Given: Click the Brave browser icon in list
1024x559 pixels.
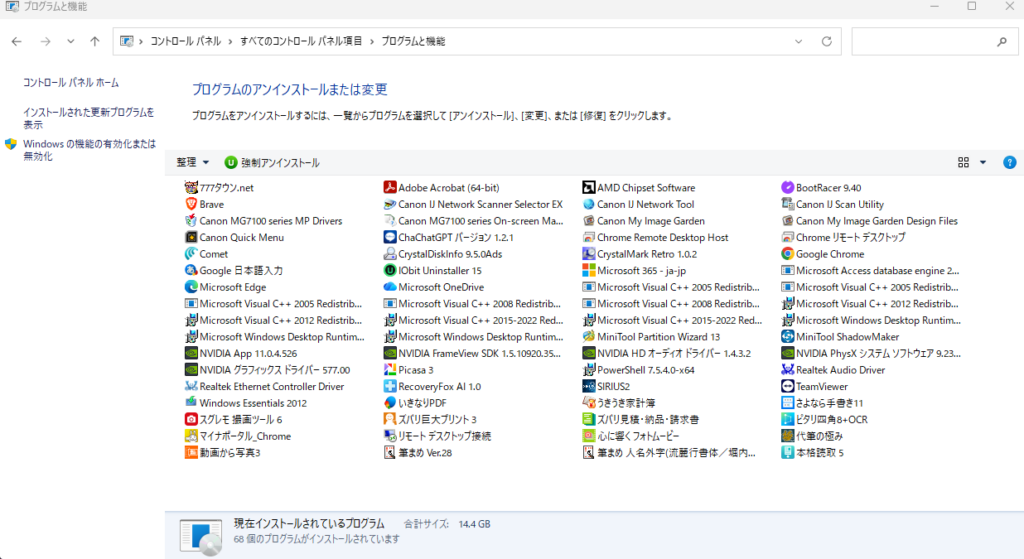Looking at the screenshot, I should (x=192, y=204).
